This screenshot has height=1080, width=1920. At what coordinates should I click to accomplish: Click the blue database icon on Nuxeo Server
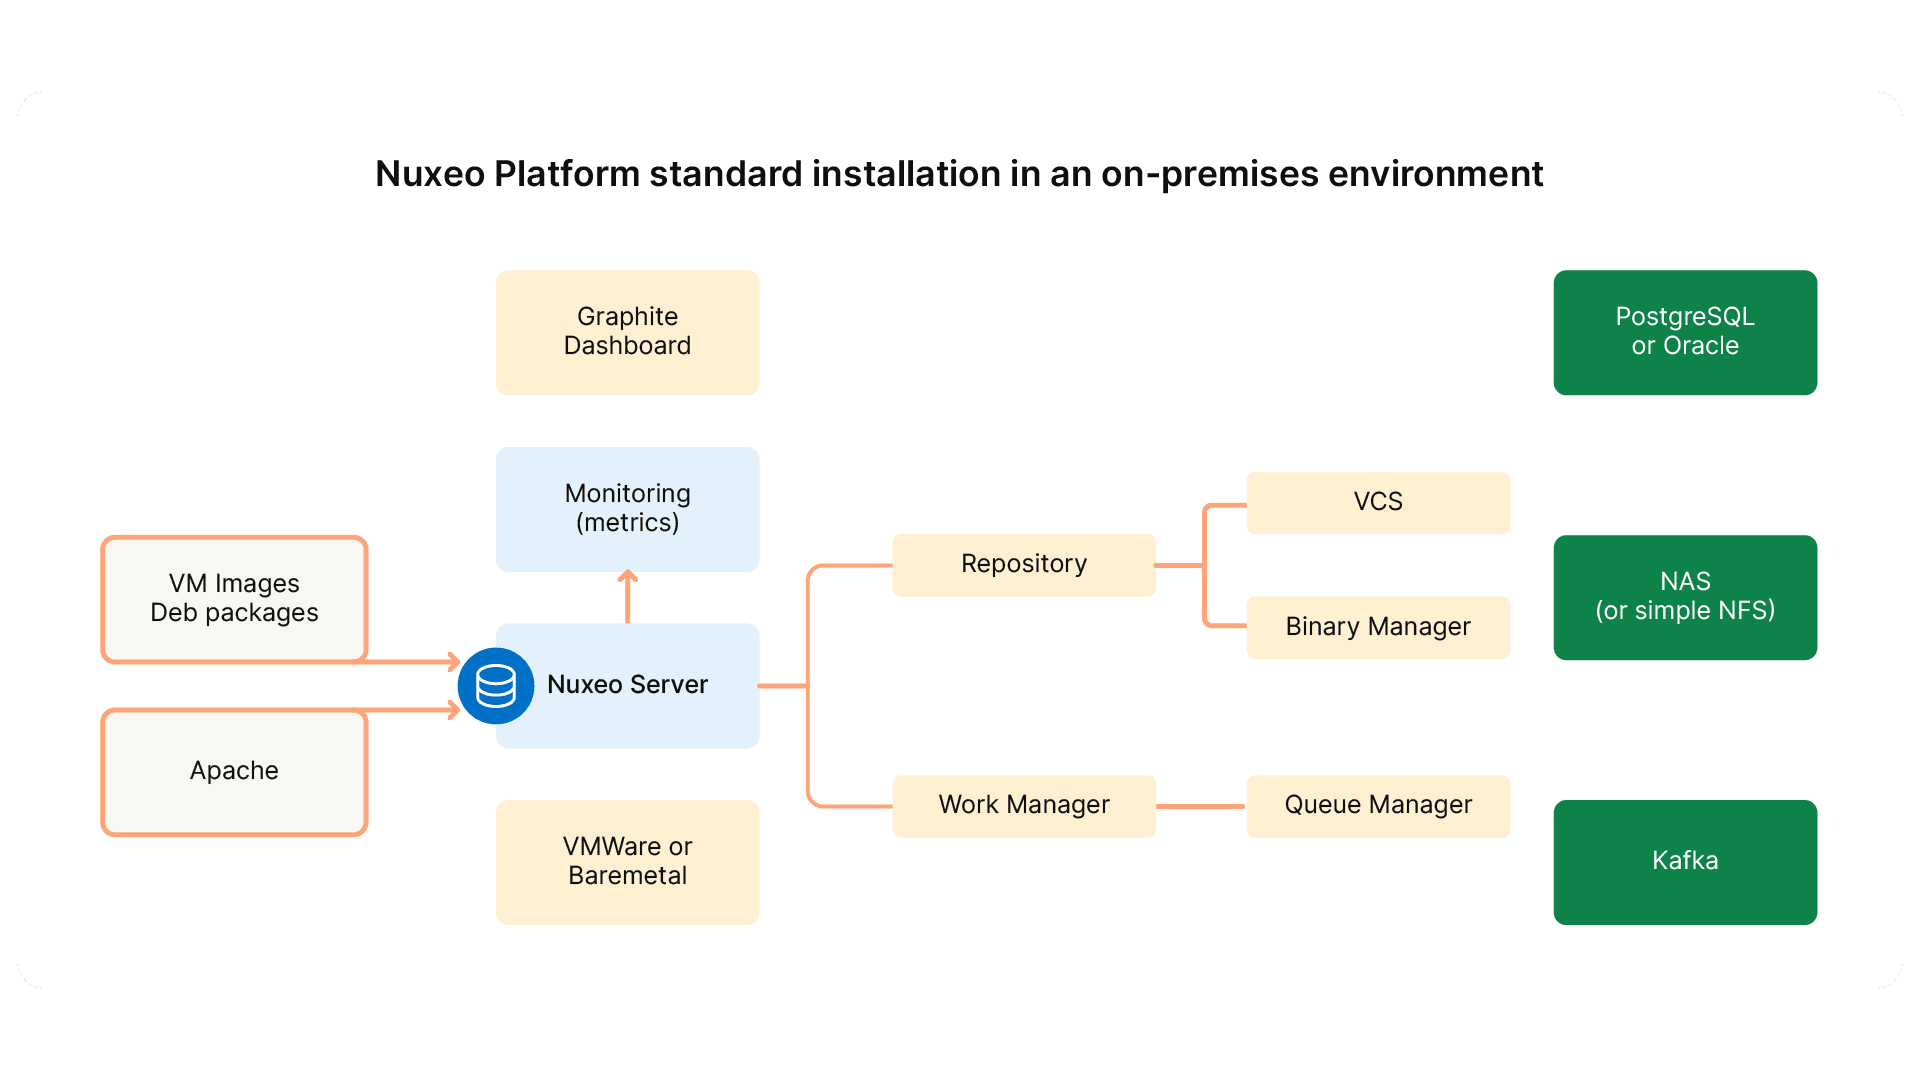[x=495, y=686]
